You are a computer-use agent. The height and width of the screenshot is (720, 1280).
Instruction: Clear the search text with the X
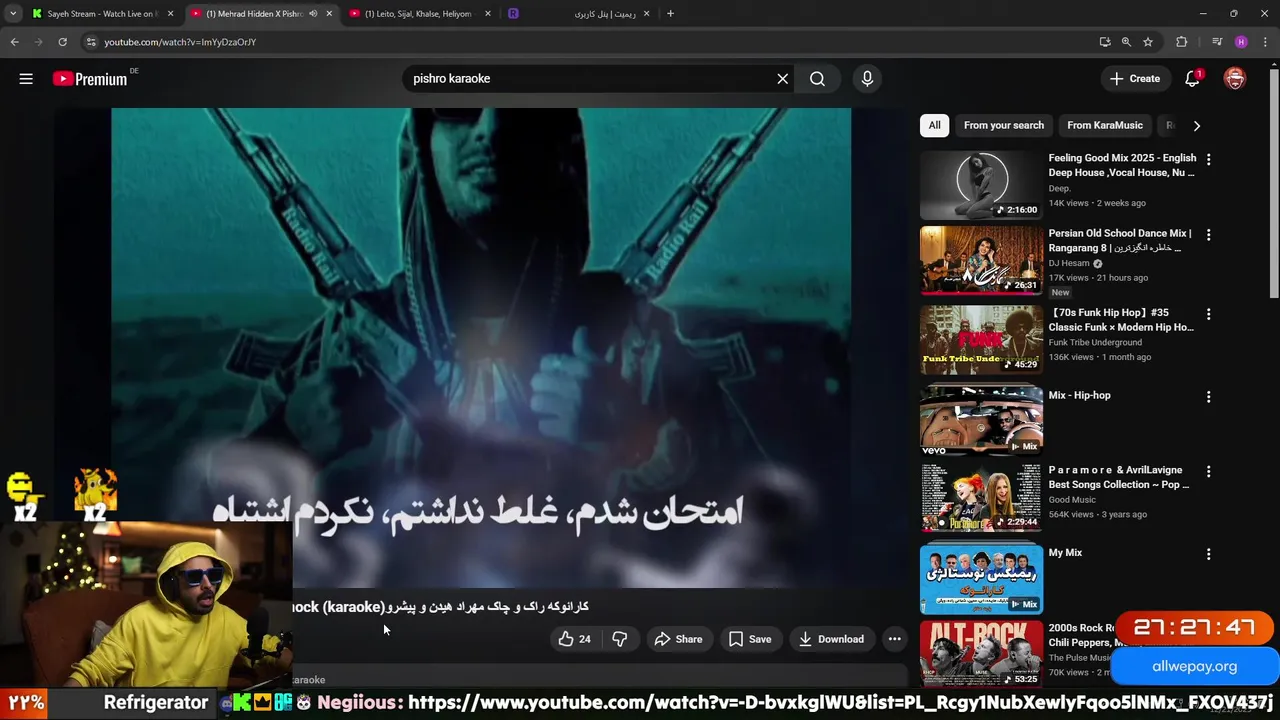783,79
